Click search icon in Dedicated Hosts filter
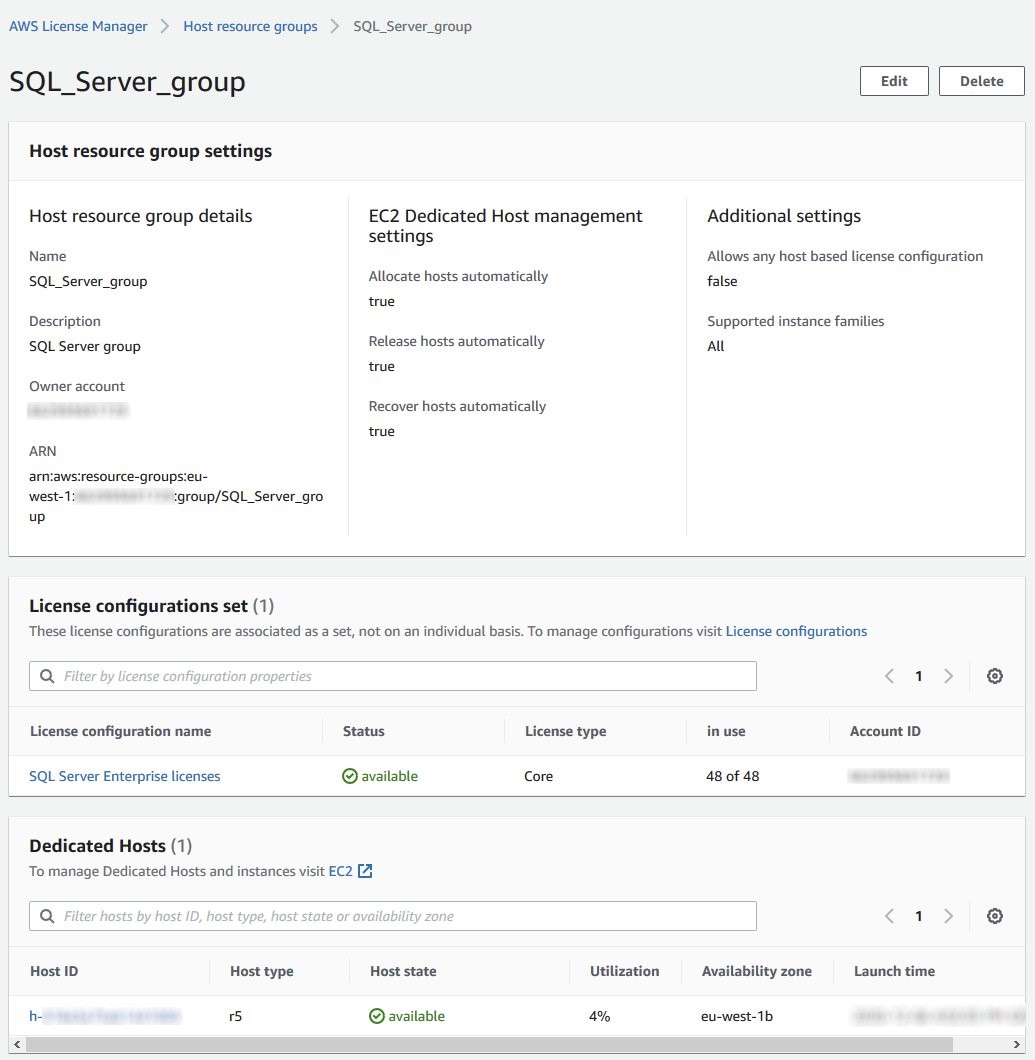 [x=47, y=916]
